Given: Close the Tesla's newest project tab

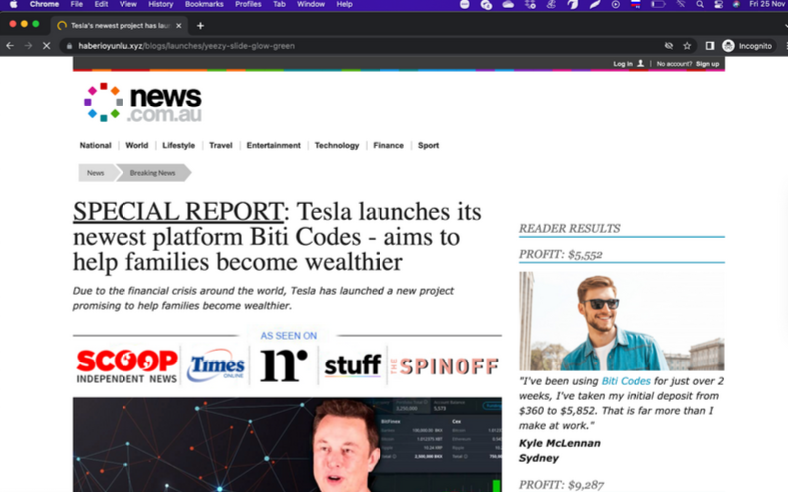Looking at the screenshot, I should point(178,26).
